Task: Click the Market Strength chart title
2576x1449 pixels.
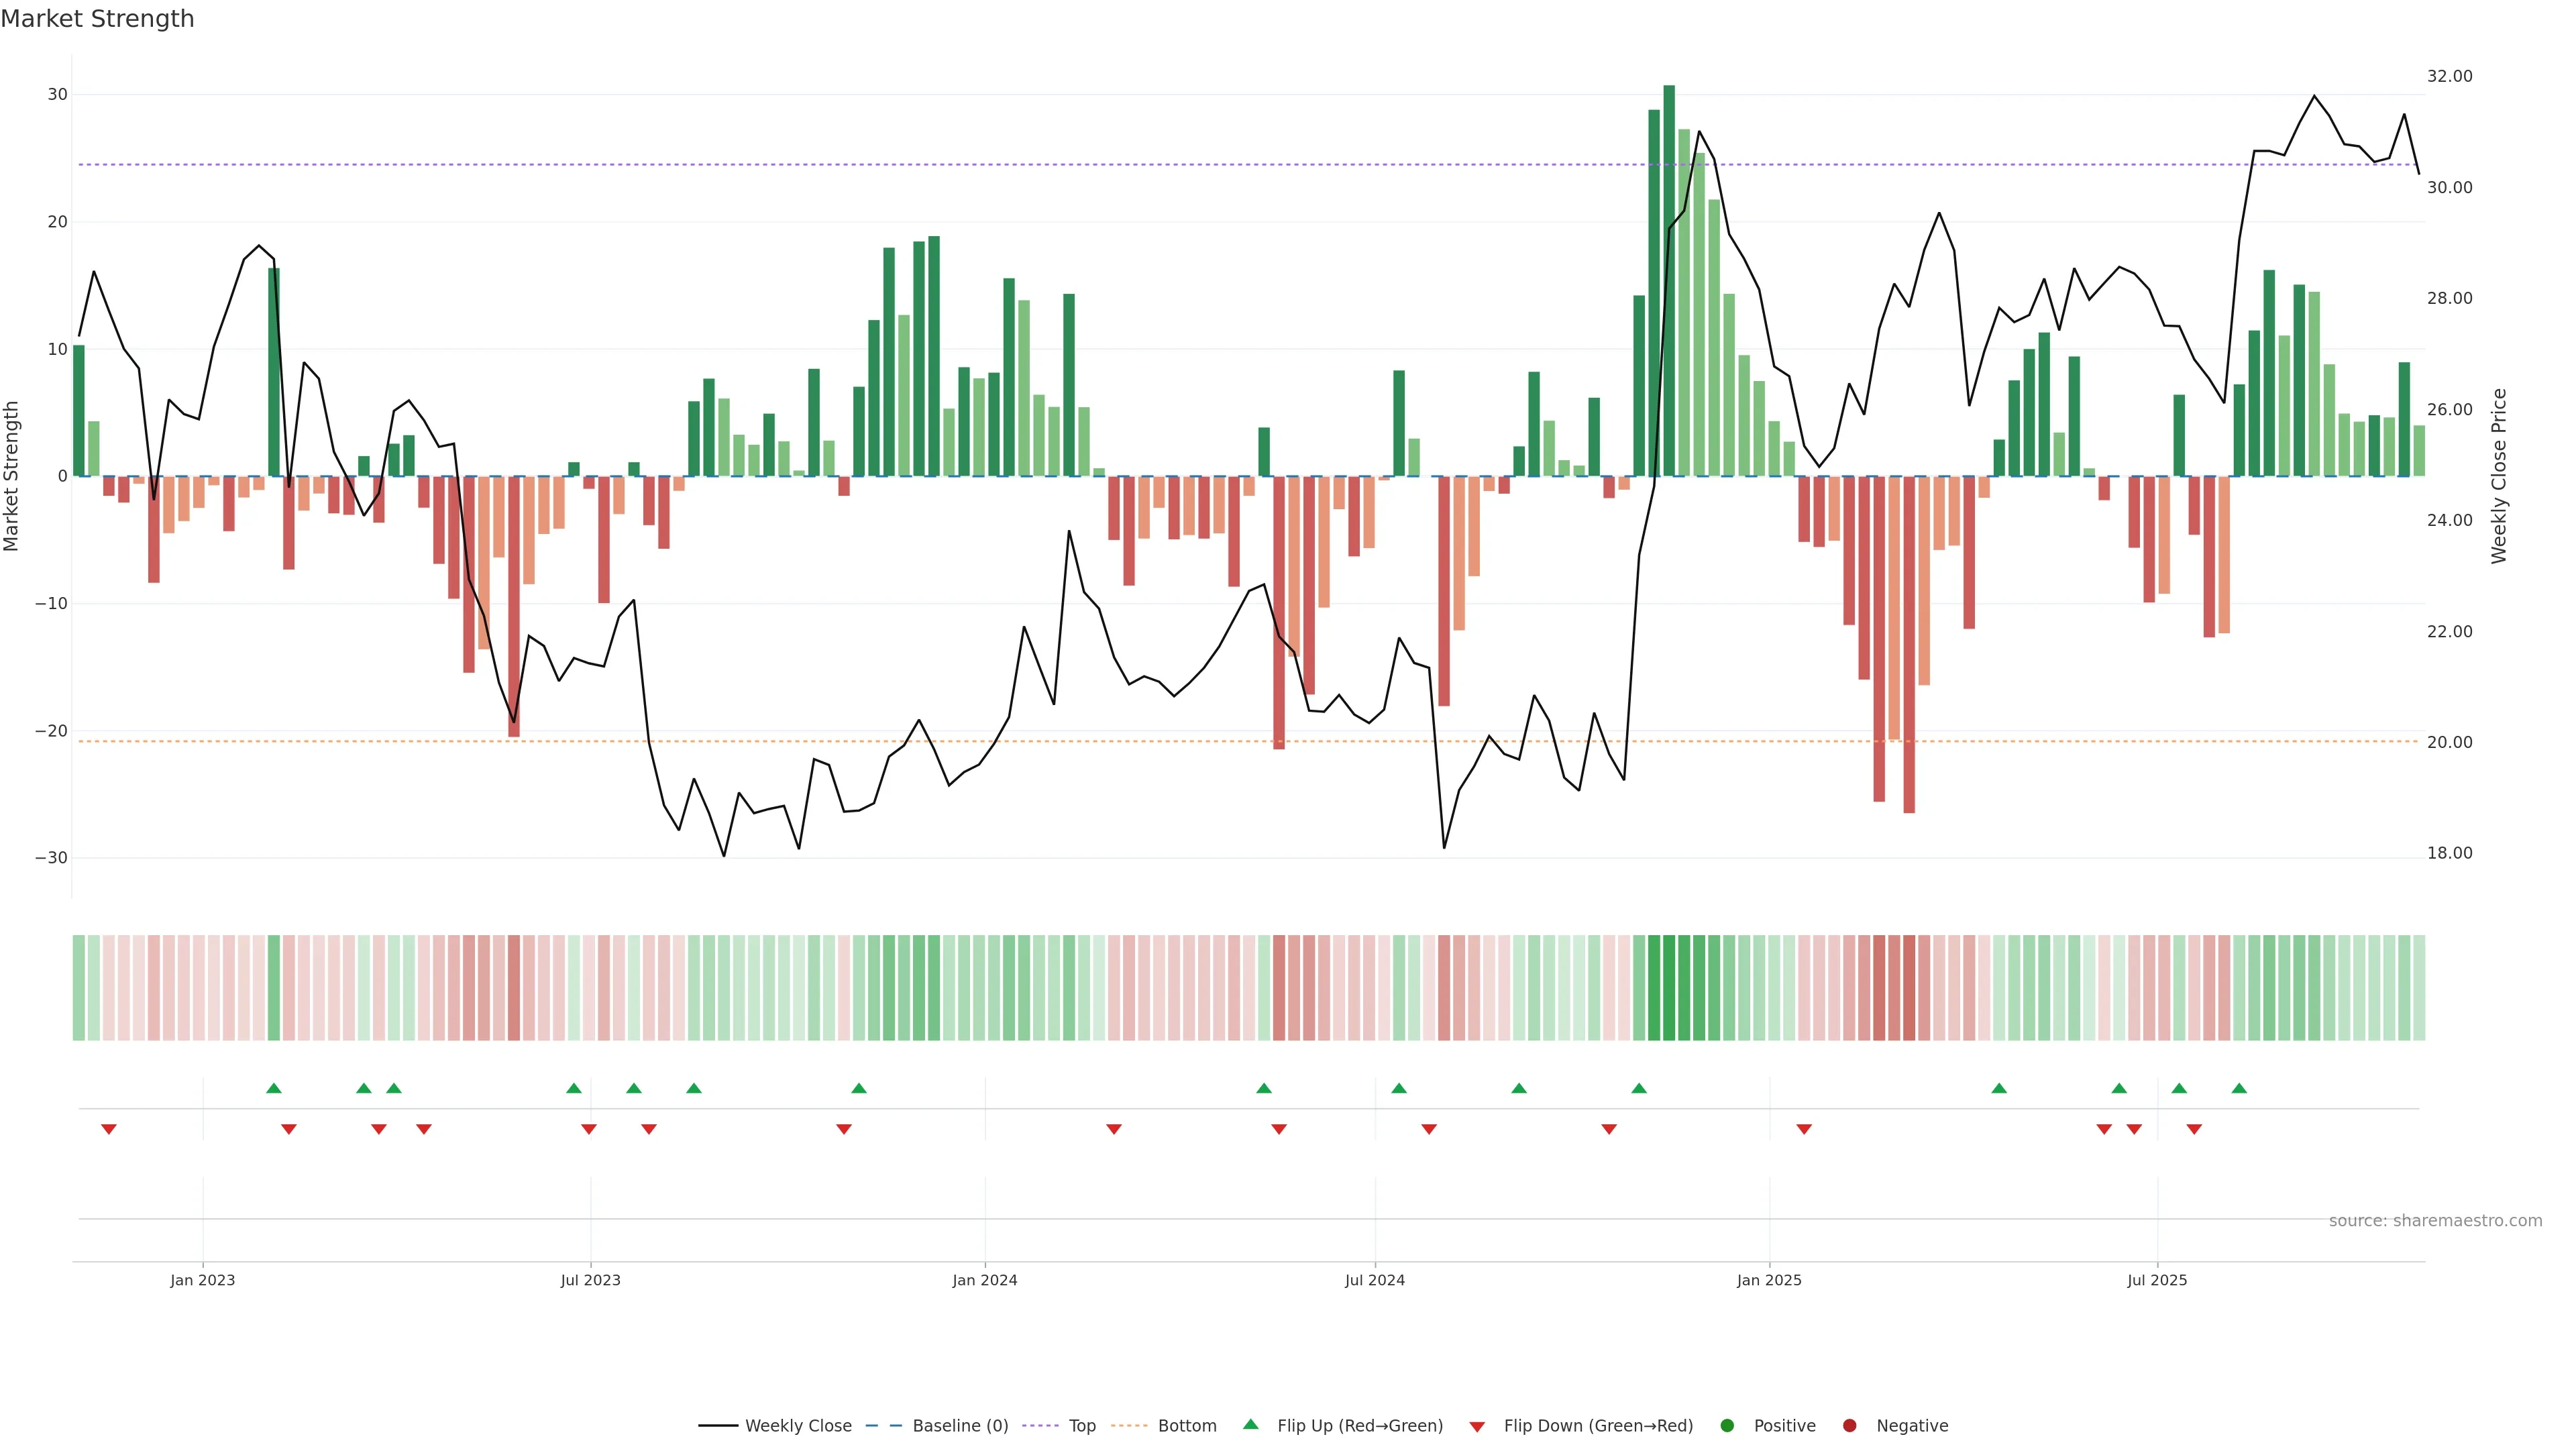Action: 97,19
